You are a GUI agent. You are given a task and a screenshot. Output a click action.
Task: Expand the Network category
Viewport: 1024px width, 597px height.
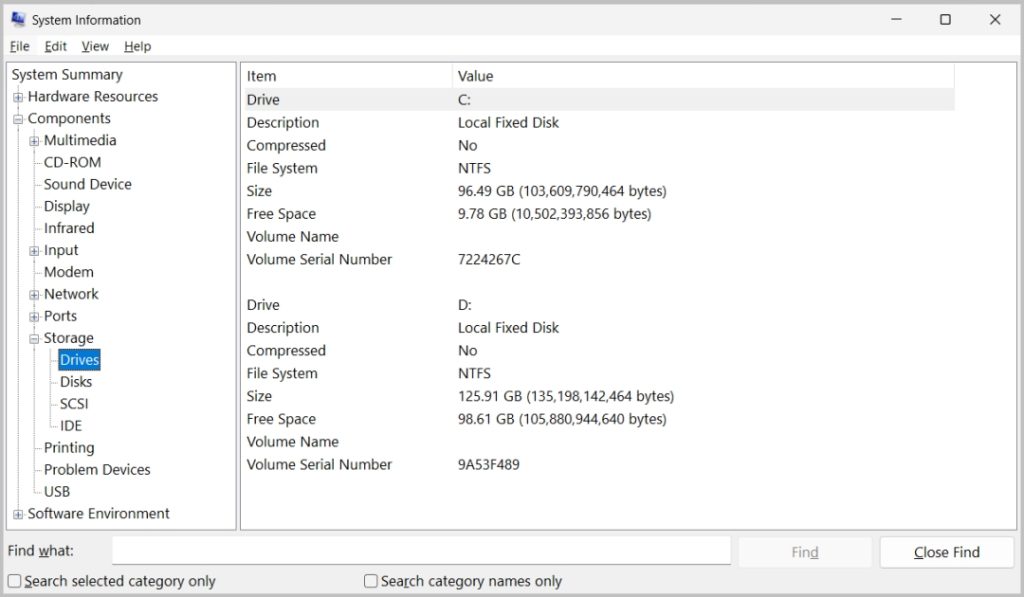click(34, 295)
